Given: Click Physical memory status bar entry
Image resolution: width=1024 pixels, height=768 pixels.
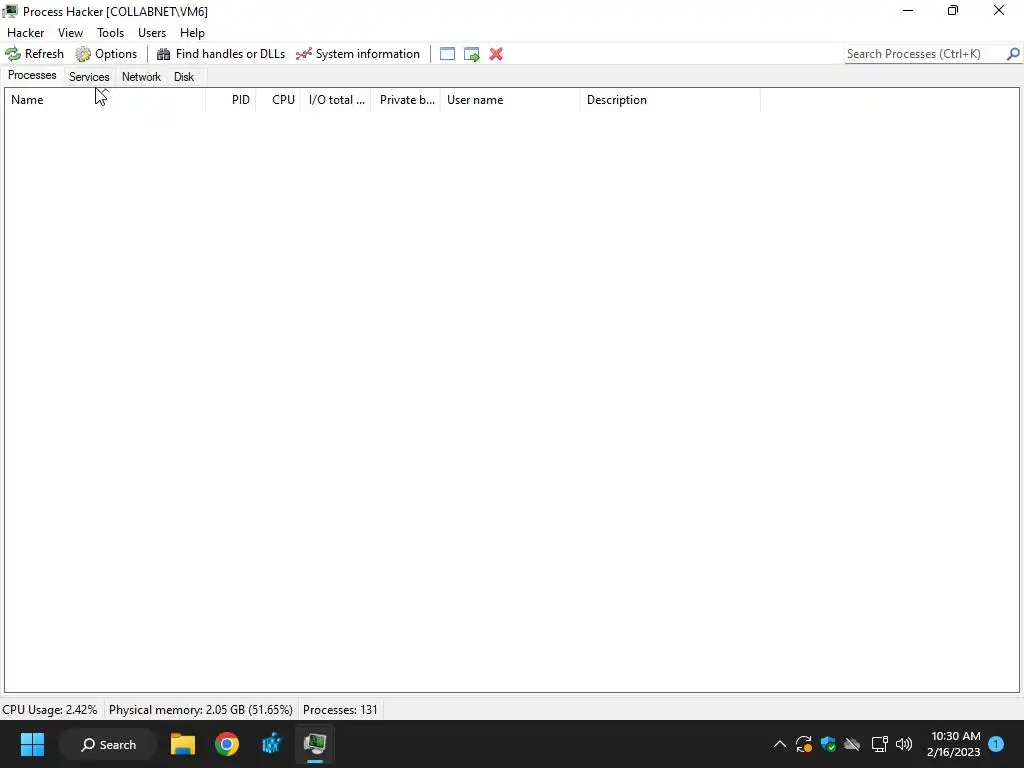Looking at the screenshot, I should (x=200, y=710).
